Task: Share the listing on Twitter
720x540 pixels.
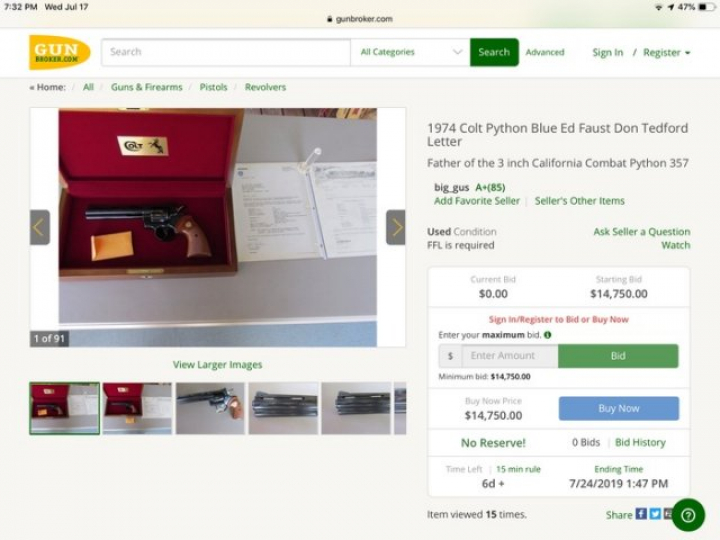Action: tap(655, 514)
